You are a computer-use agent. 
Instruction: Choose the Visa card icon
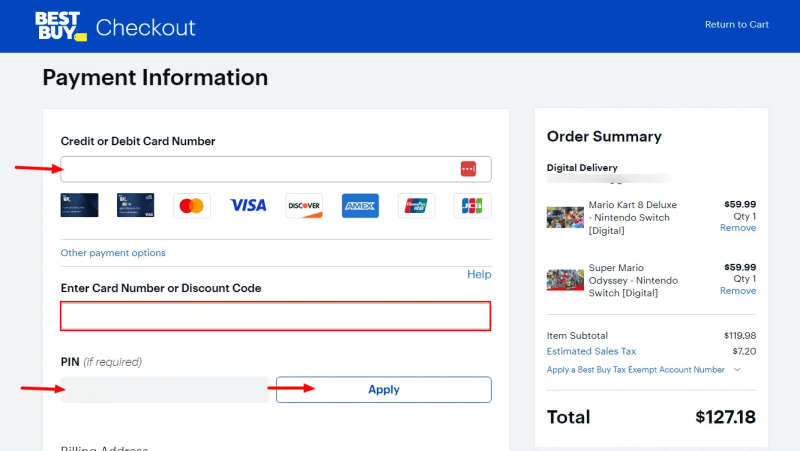tap(248, 206)
